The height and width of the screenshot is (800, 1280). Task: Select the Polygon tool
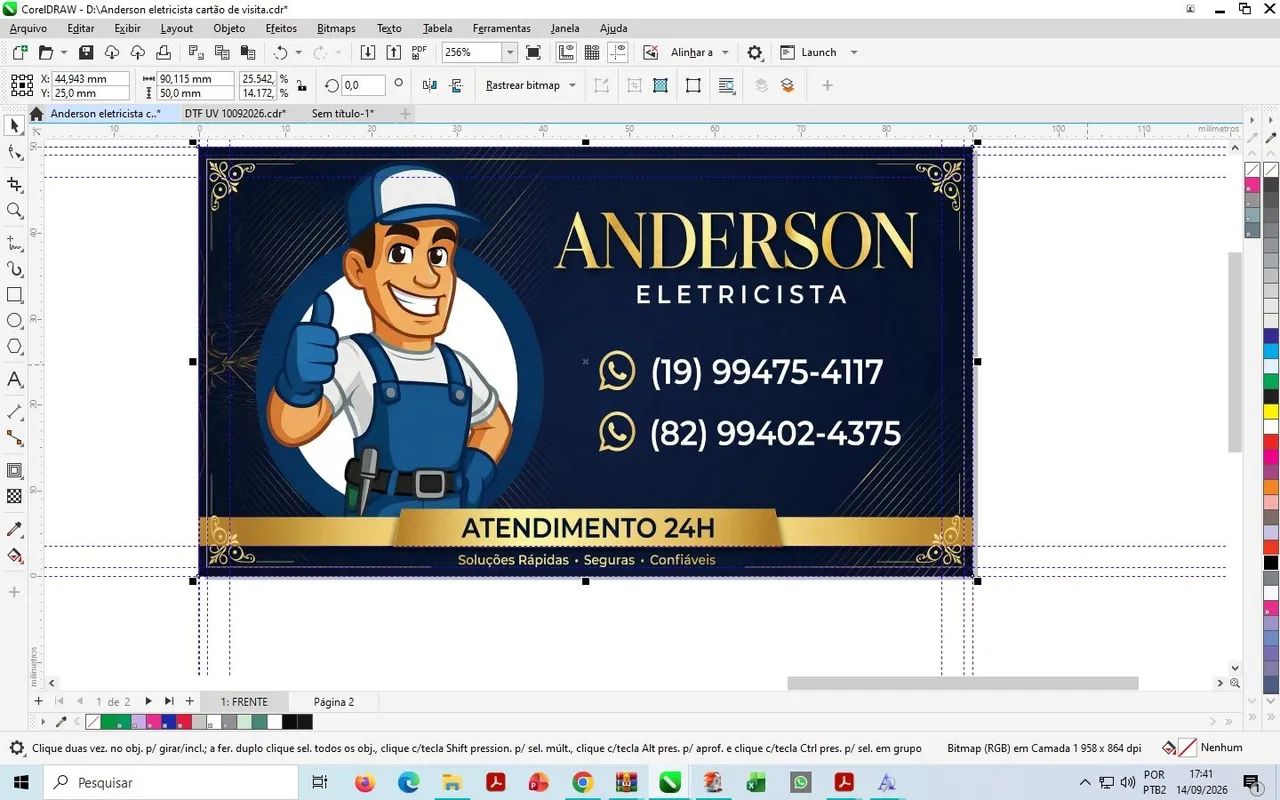tap(14, 347)
